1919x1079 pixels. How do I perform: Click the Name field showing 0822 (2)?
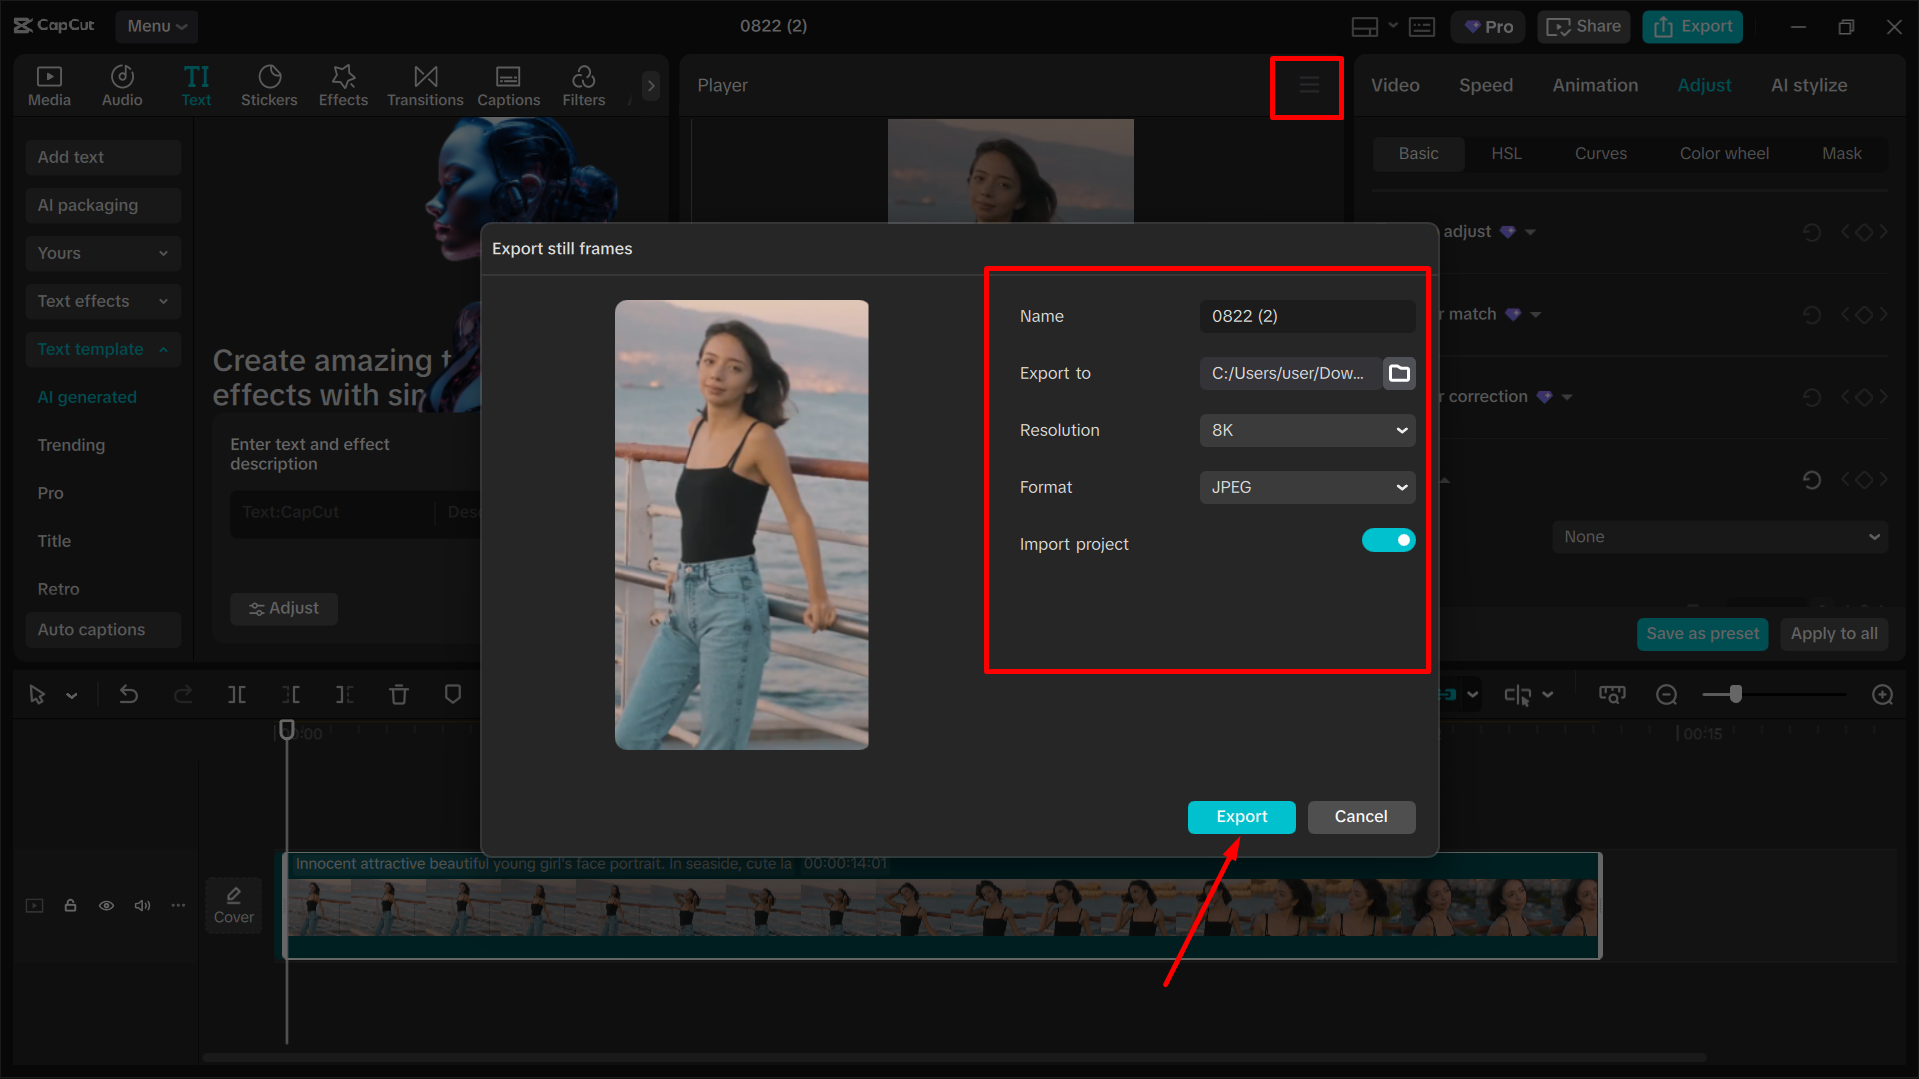(x=1307, y=316)
